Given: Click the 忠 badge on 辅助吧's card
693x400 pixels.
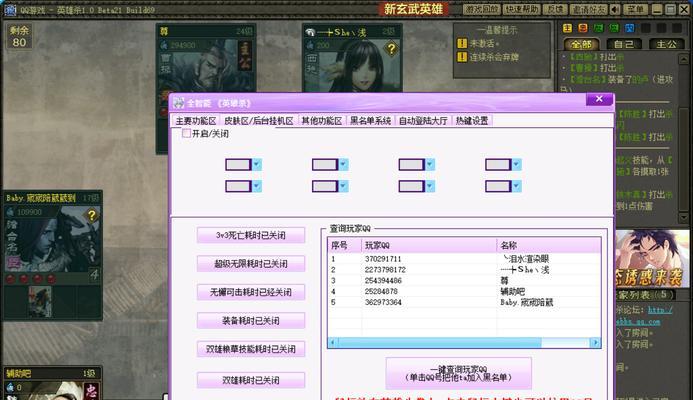Looking at the screenshot, I should point(91,391).
